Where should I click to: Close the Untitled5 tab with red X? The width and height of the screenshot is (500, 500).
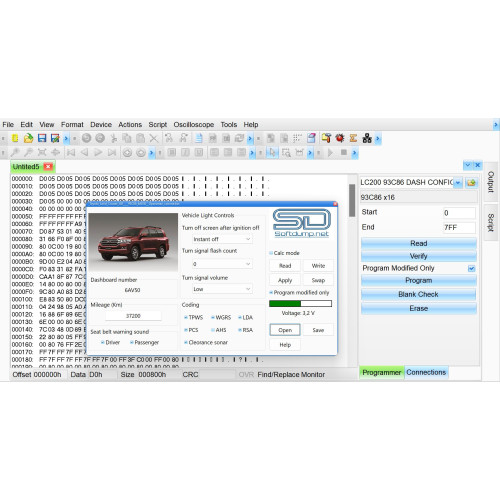point(48,166)
